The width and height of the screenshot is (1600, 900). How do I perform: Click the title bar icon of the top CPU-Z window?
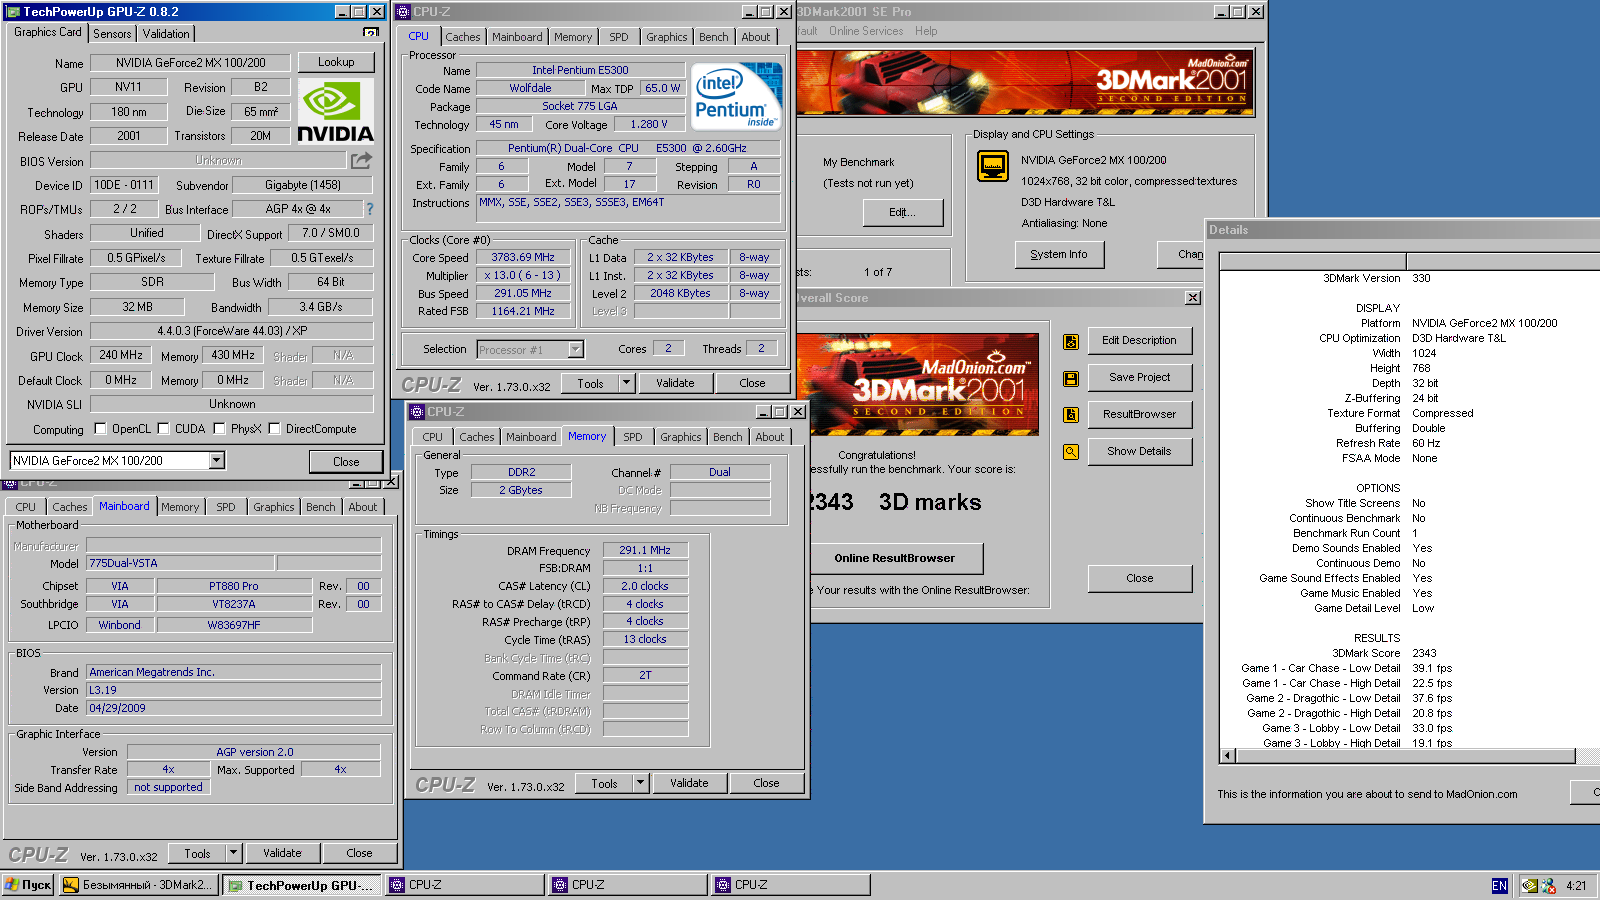point(403,12)
